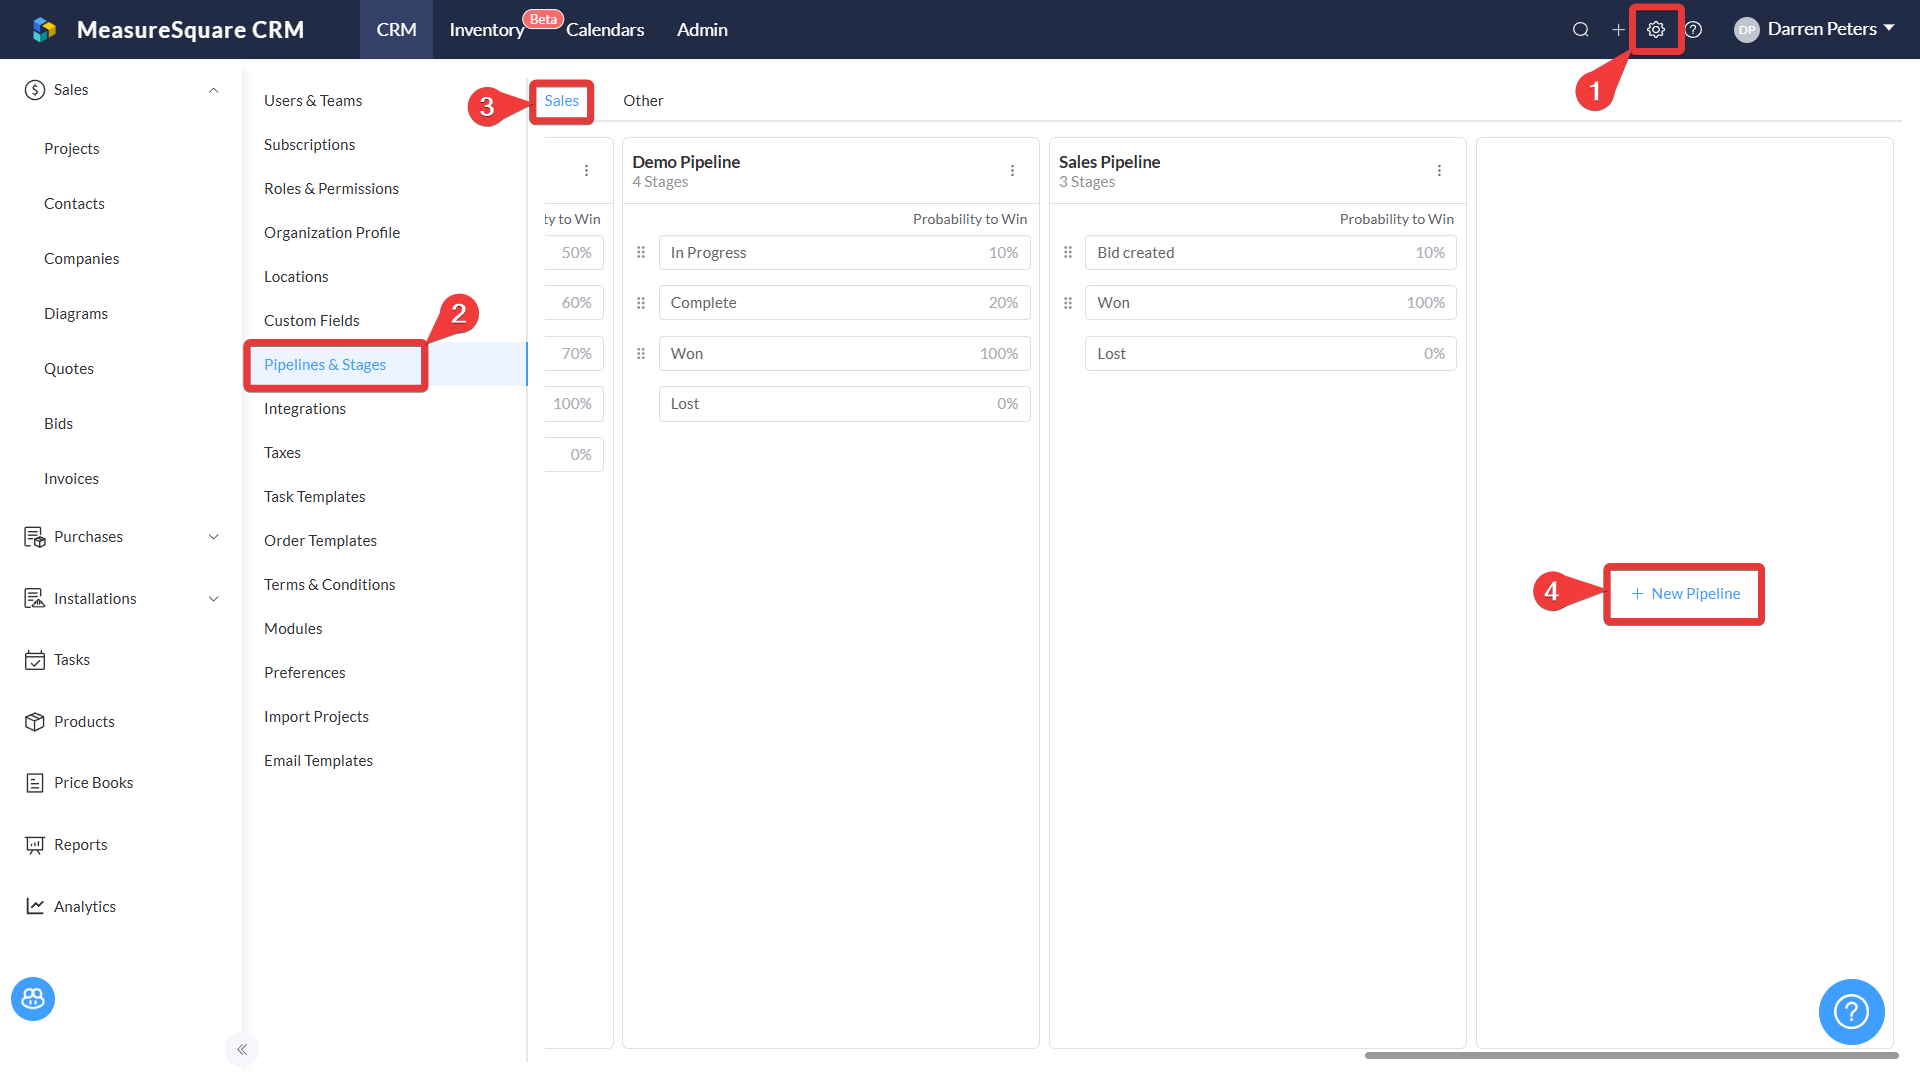The width and height of the screenshot is (1920, 1080).
Task: Open Sales Pipeline three-dot menu
Action: tap(1439, 171)
